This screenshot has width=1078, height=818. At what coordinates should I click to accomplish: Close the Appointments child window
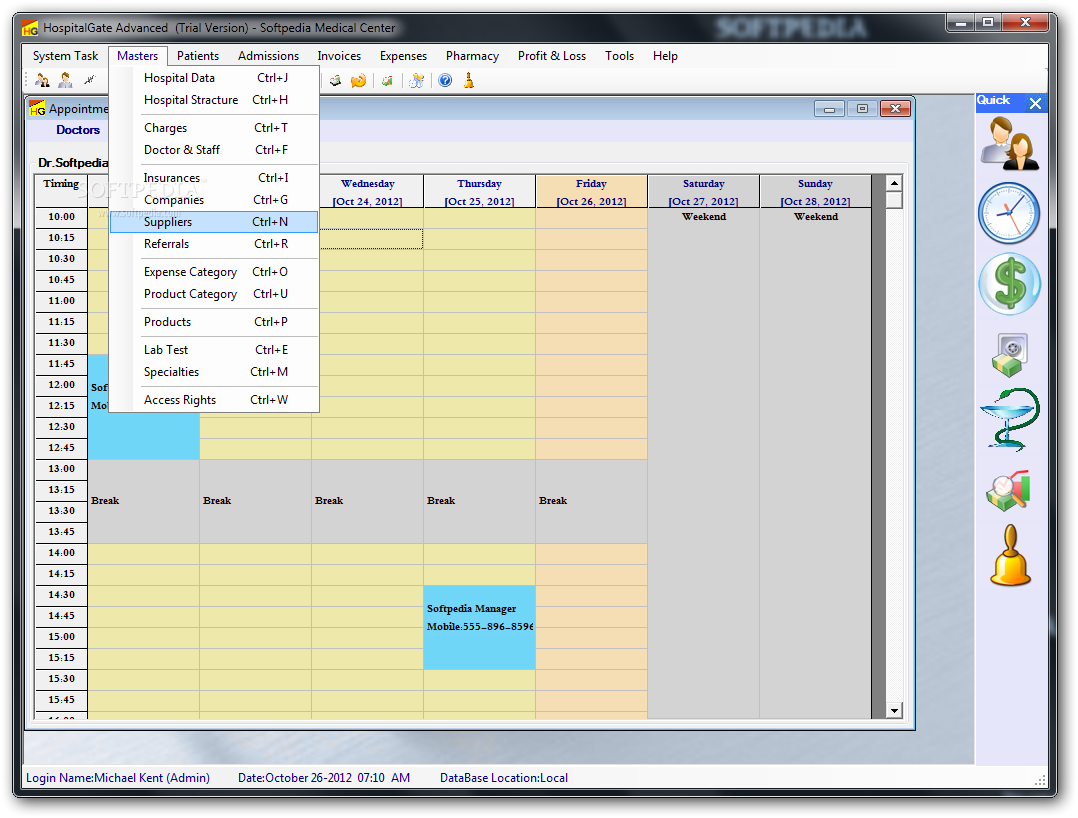point(895,109)
